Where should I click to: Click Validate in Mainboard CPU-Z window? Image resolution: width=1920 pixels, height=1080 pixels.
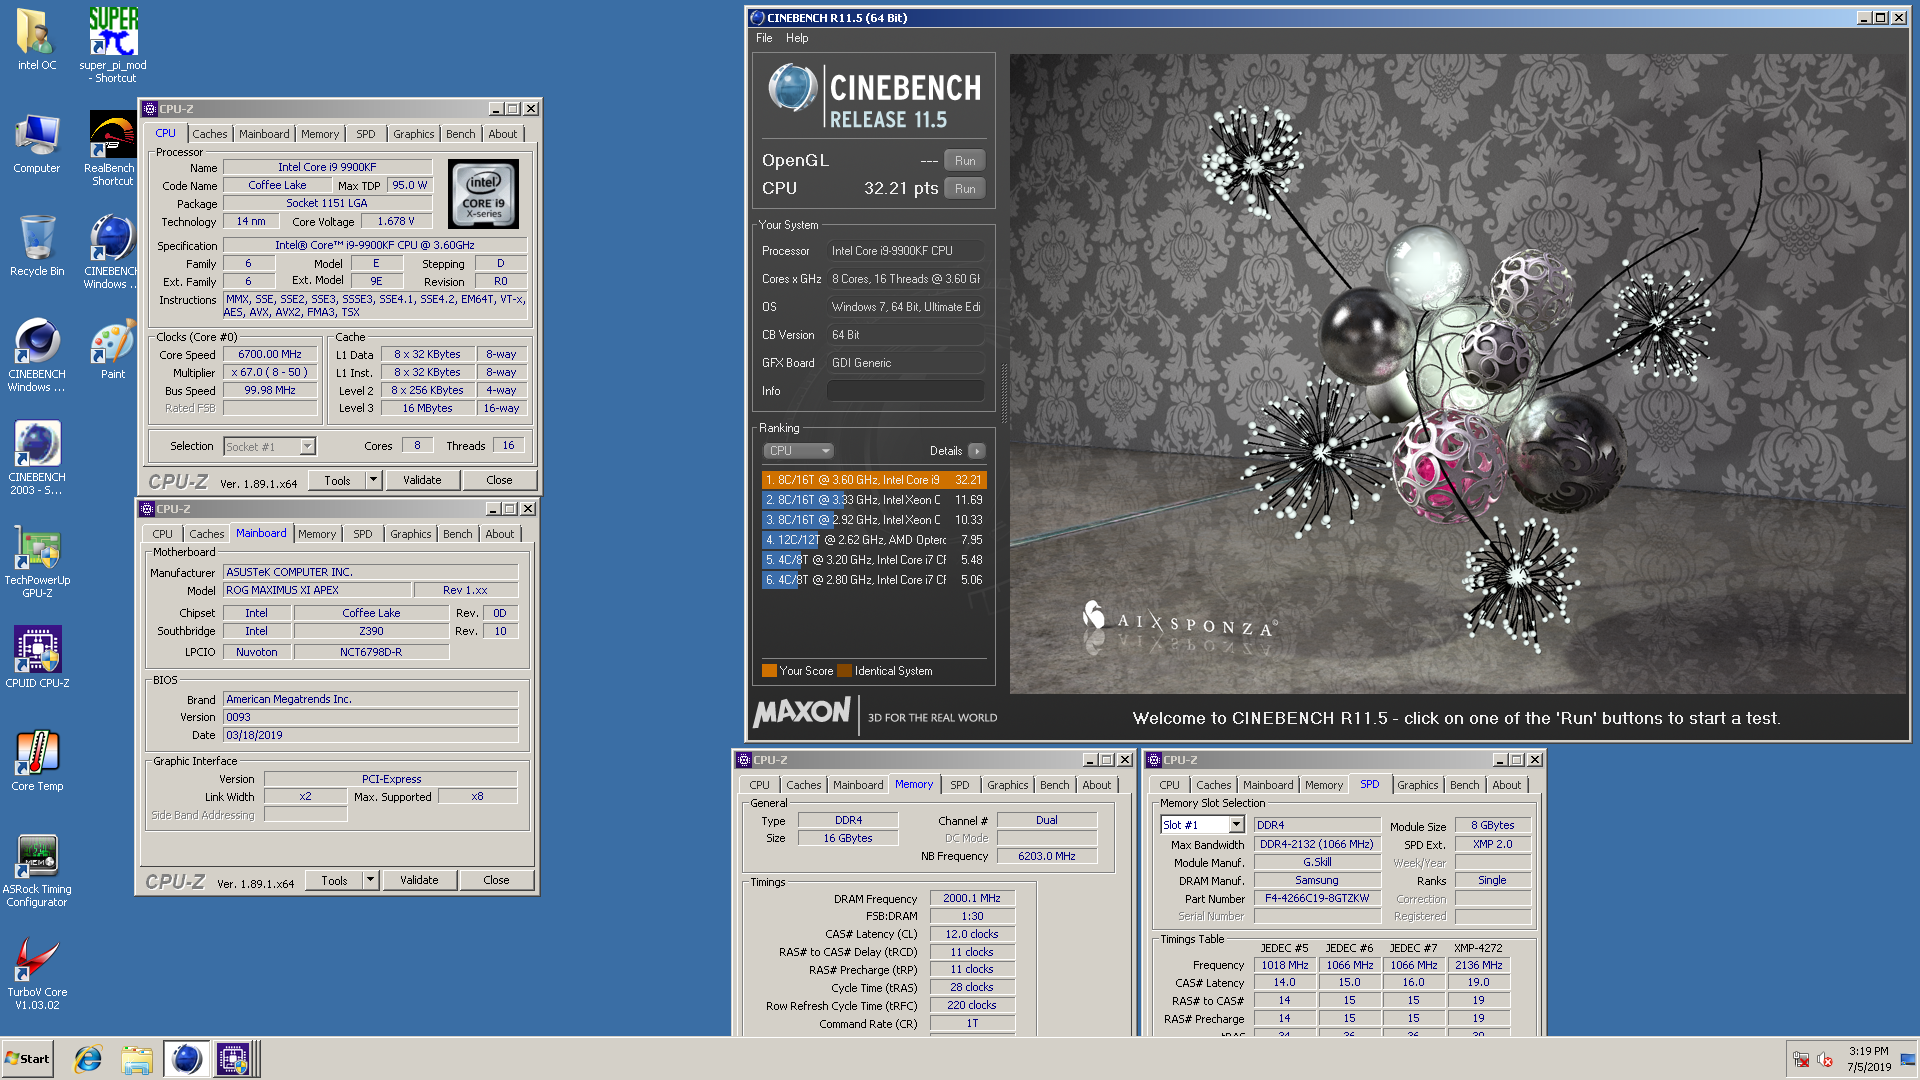click(419, 880)
